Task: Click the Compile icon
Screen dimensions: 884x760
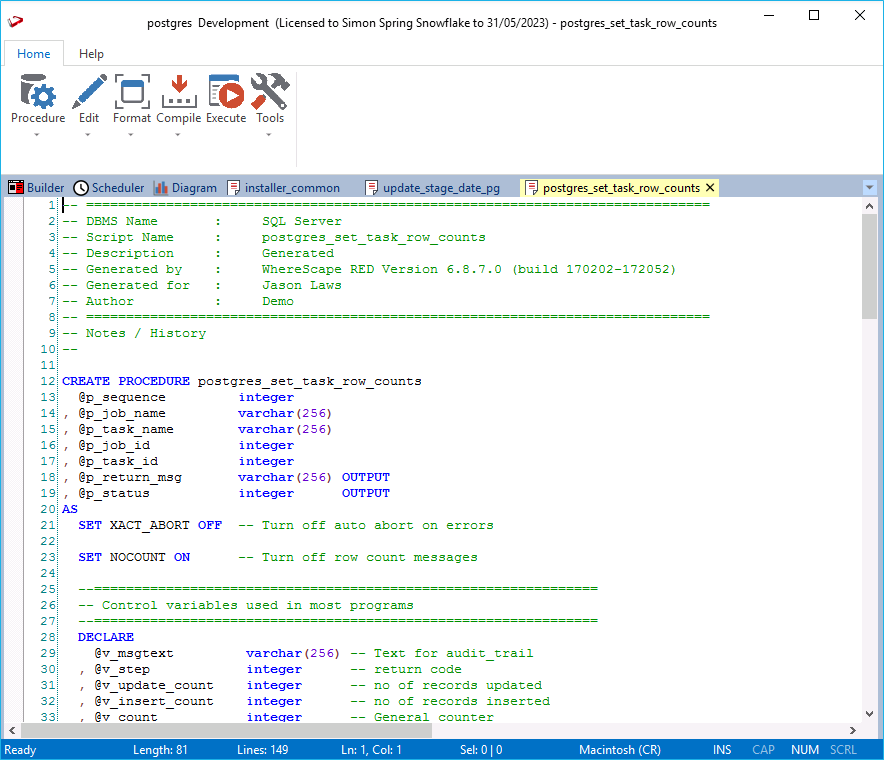Action: click(178, 92)
